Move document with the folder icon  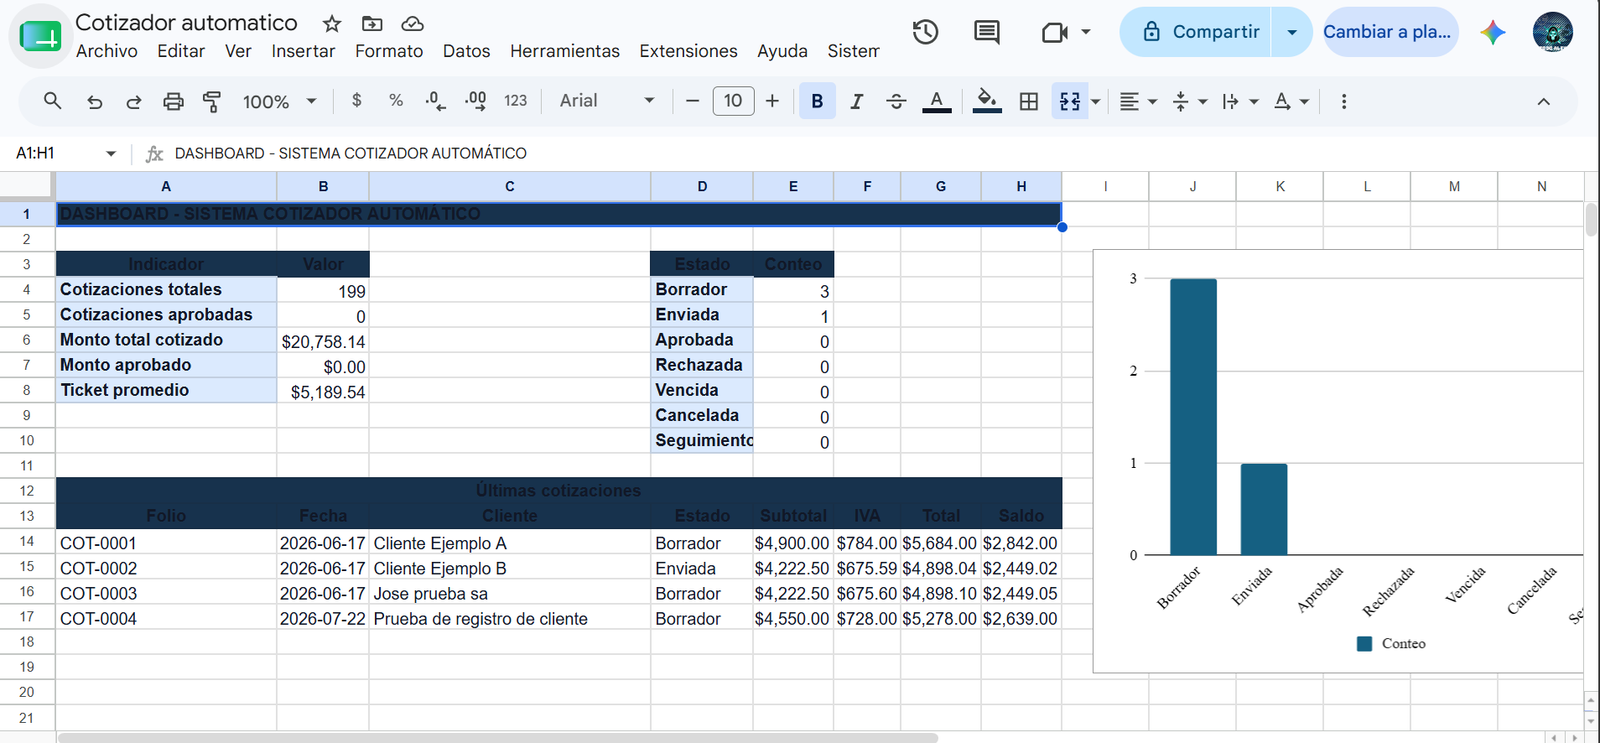coord(372,23)
